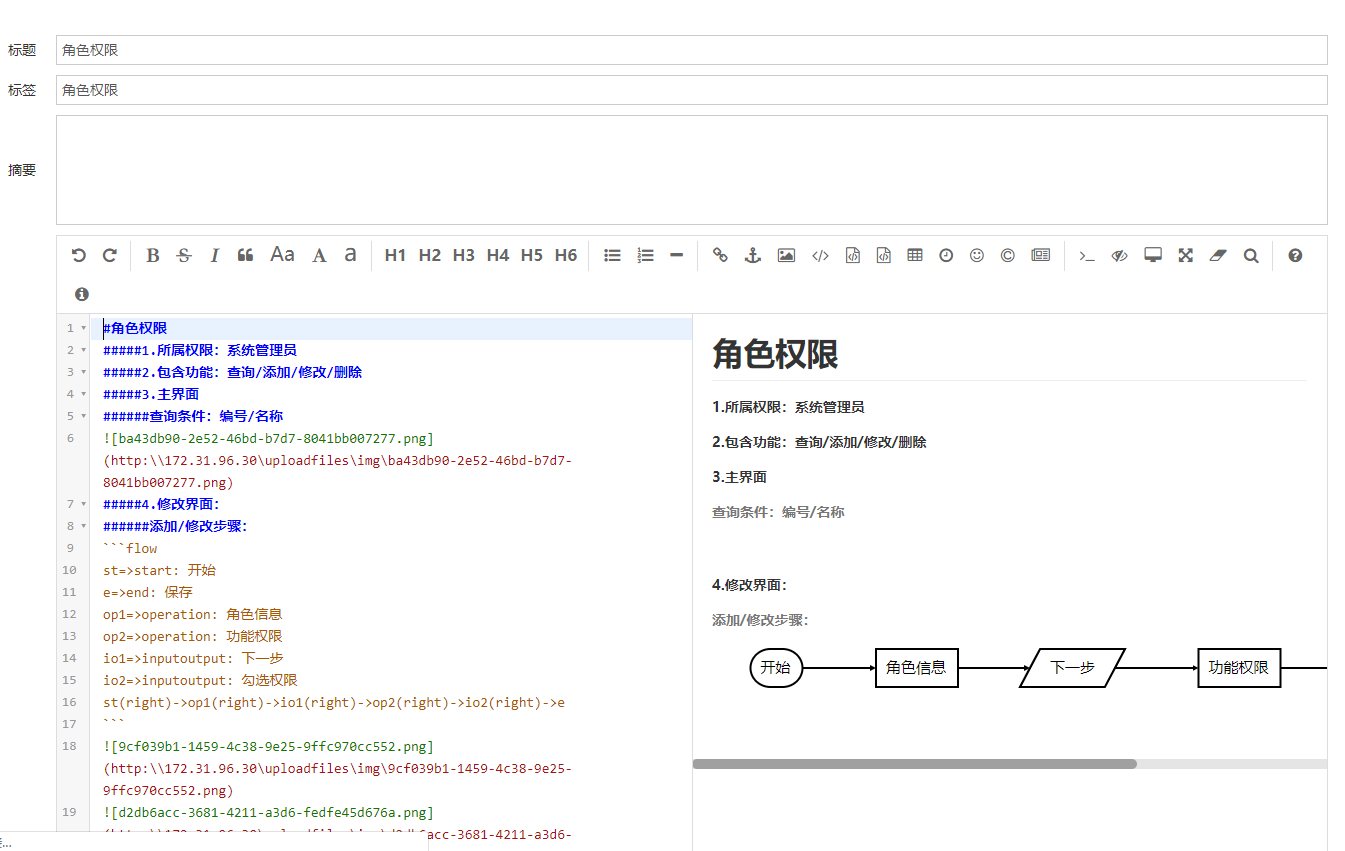Insert a block quote
This screenshot has width=1345, height=851.
click(245, 256)
